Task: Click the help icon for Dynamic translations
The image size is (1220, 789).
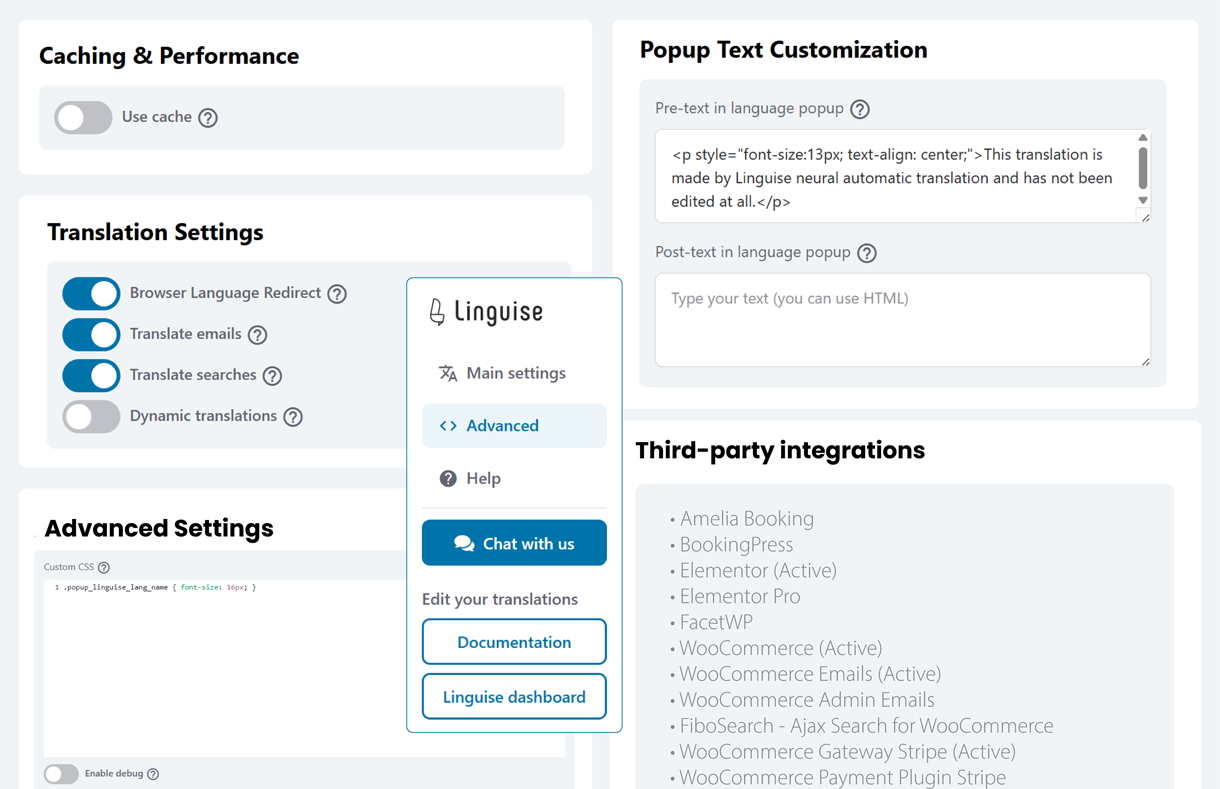Action: click(293, 417)
